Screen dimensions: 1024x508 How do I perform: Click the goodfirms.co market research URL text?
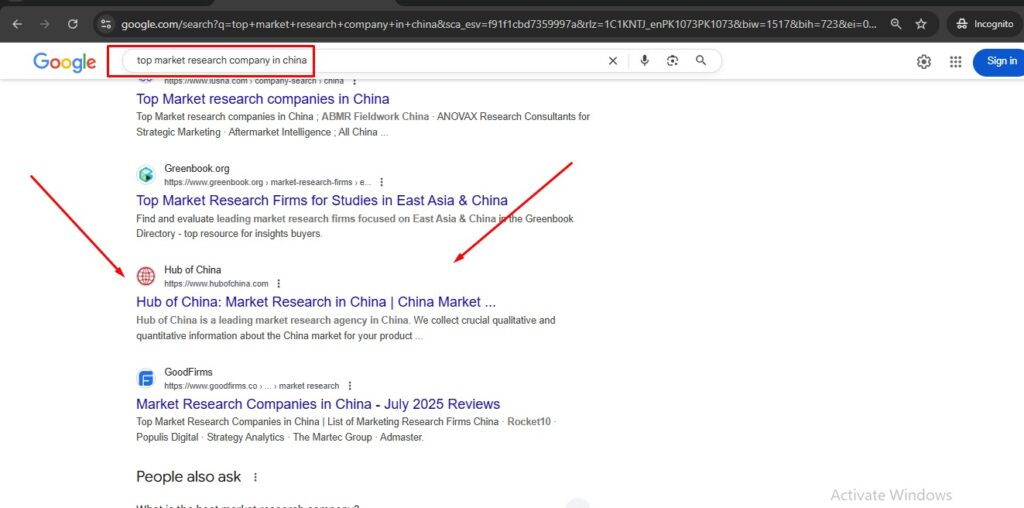click(251, 386)
